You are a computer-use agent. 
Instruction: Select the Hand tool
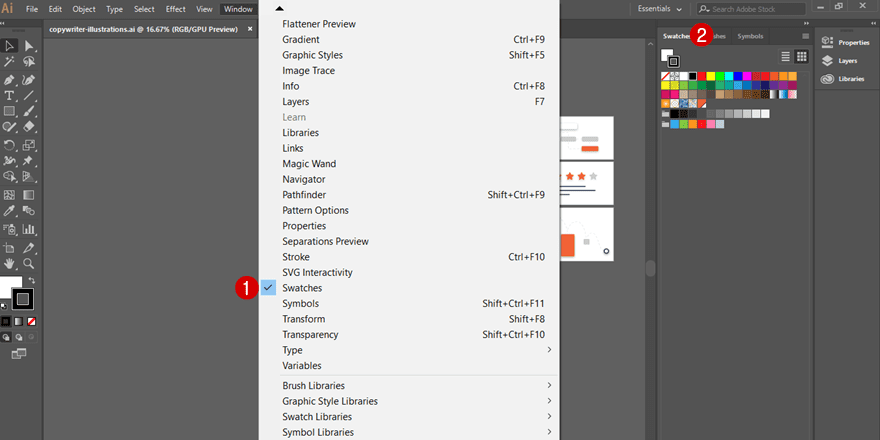tap(9, 263)
